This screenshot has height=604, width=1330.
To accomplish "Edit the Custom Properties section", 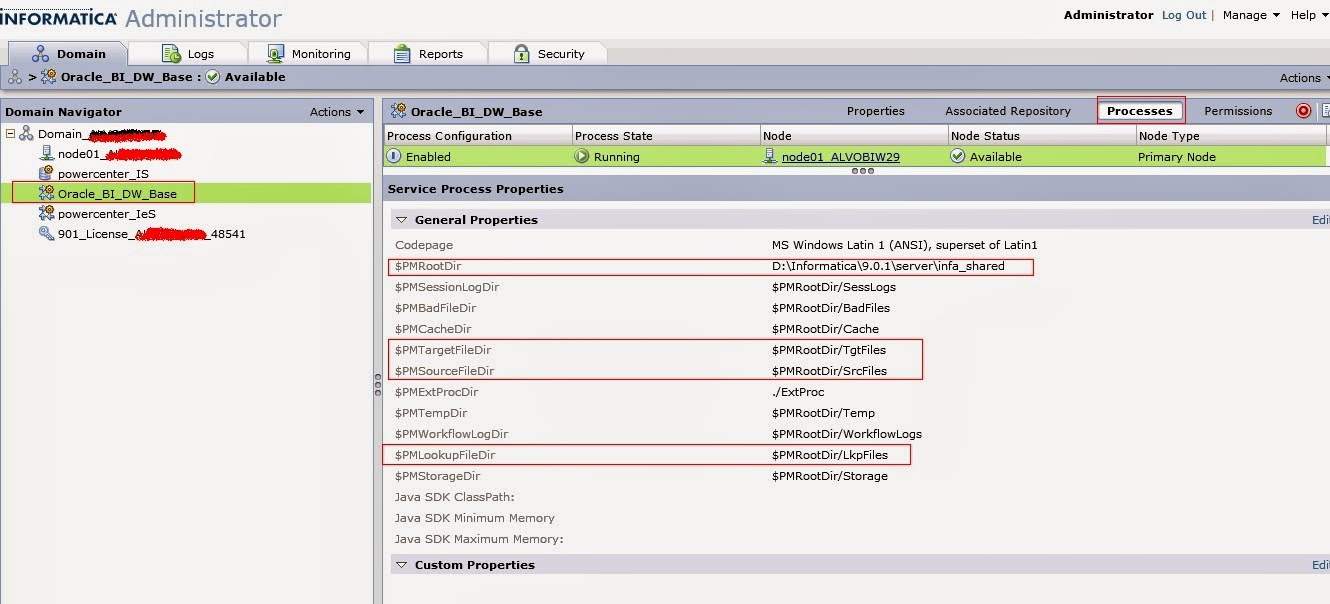I will (x=1320, y=565).
